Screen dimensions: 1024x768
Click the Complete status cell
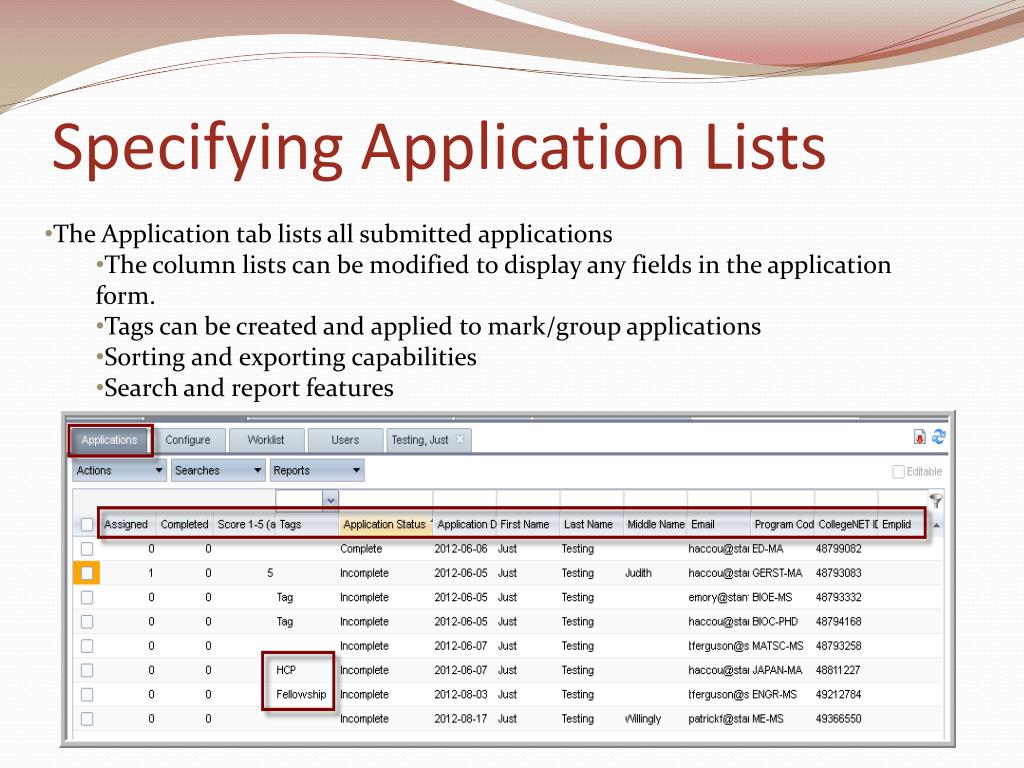361,549
